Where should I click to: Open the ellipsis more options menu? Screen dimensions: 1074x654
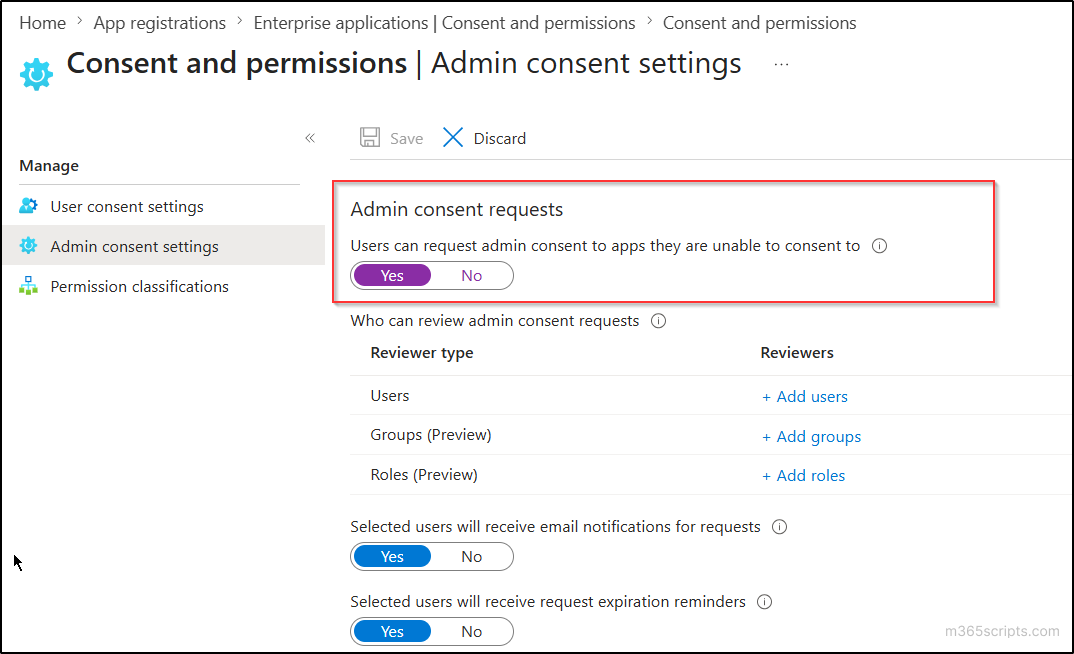[x=782, y=64]
